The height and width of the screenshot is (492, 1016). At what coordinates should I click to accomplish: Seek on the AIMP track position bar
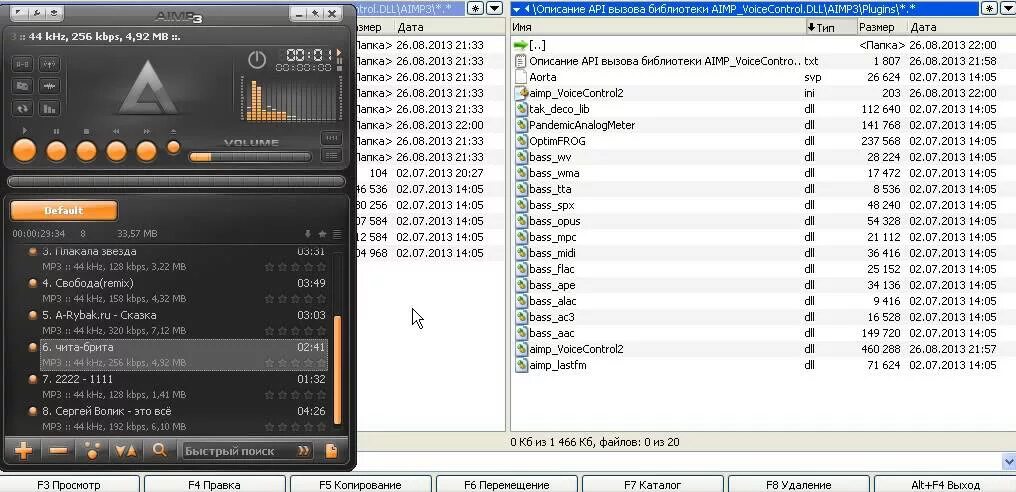point(176,182)
